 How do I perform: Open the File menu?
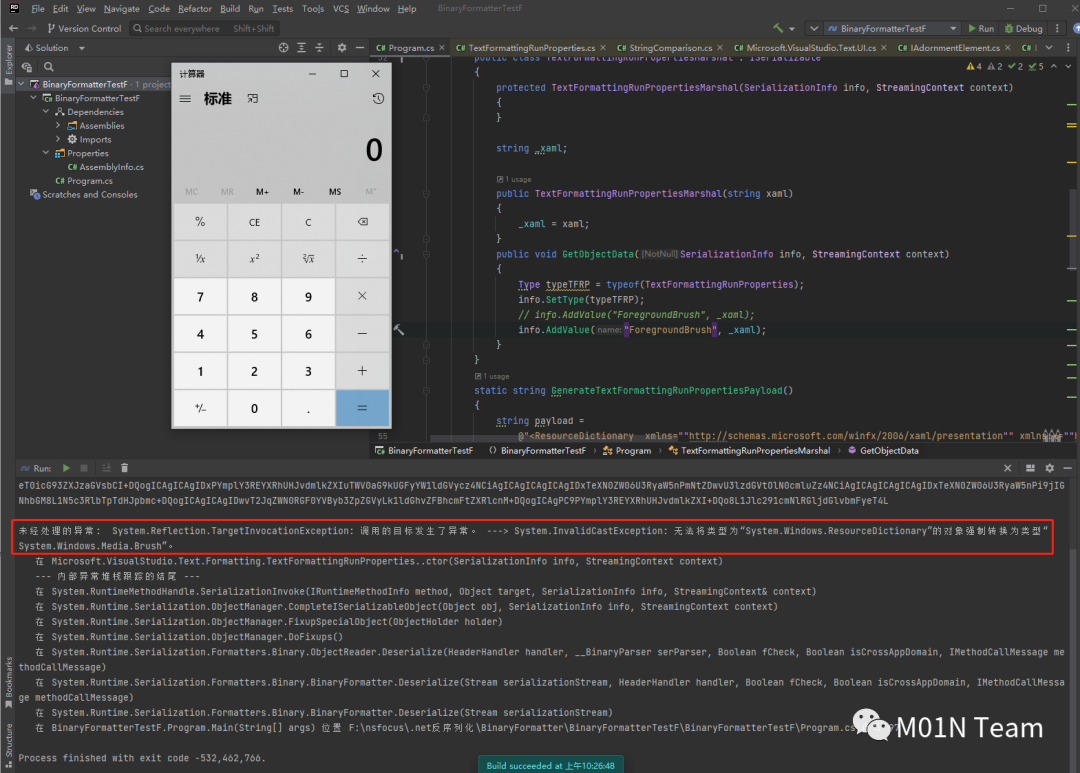tap(38, 9)
